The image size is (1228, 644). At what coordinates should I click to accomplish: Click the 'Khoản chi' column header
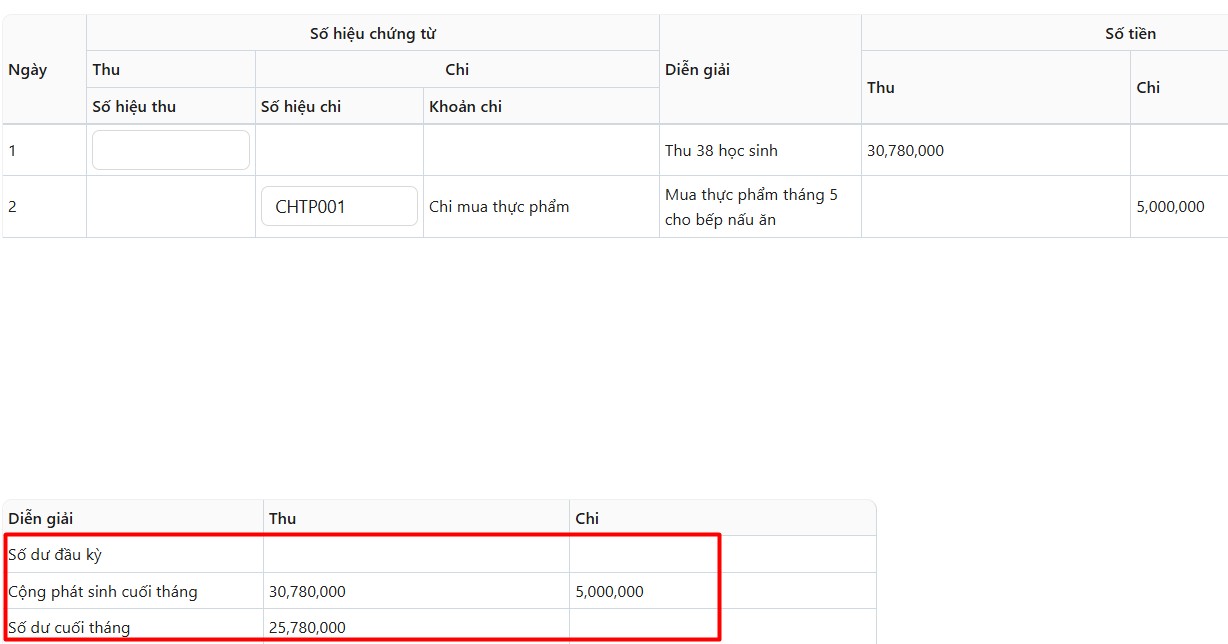(x=465, y=107)
